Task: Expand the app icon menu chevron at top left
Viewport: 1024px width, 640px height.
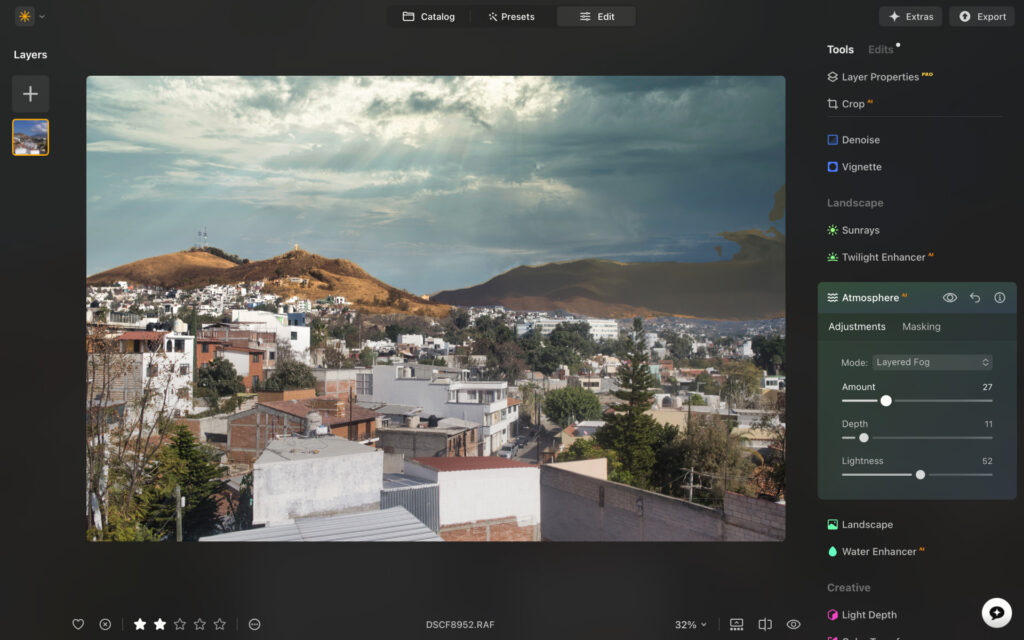Action: coord(42,16)
